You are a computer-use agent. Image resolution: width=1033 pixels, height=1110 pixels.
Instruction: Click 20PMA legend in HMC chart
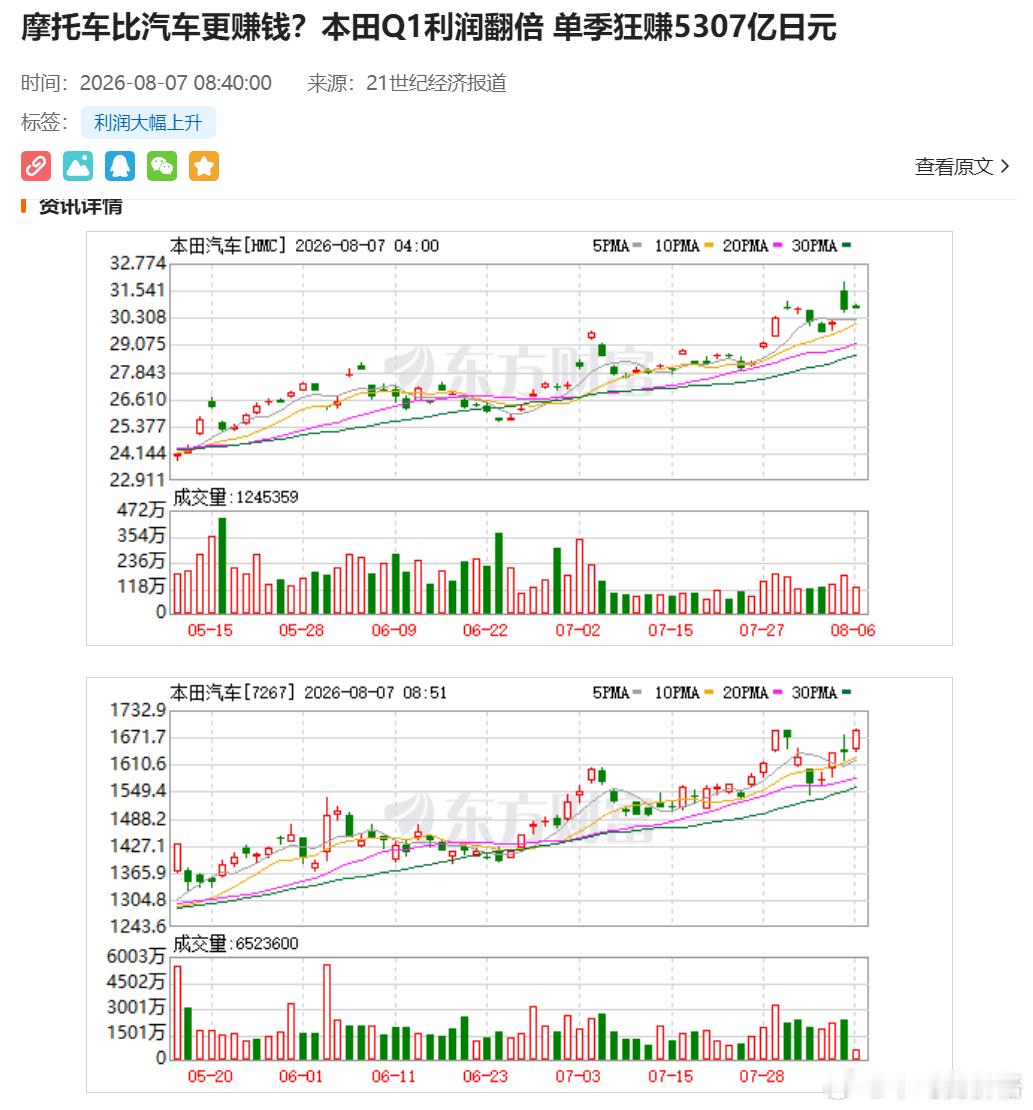click(752, 246)
